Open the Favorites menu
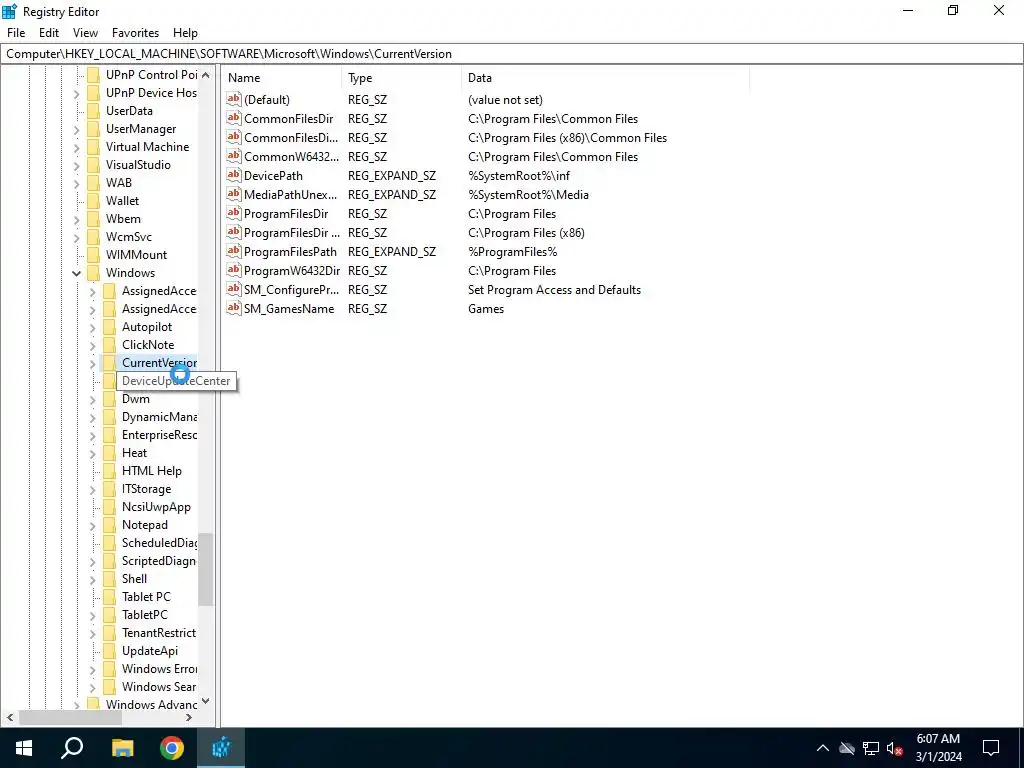 [135, 33]
